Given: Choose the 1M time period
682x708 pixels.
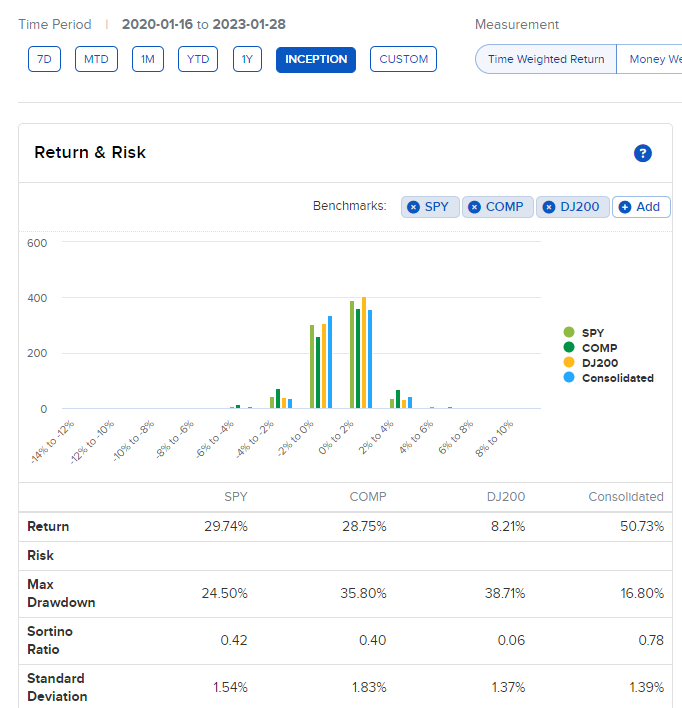Looking at the screenshot, I should [148, 59].
